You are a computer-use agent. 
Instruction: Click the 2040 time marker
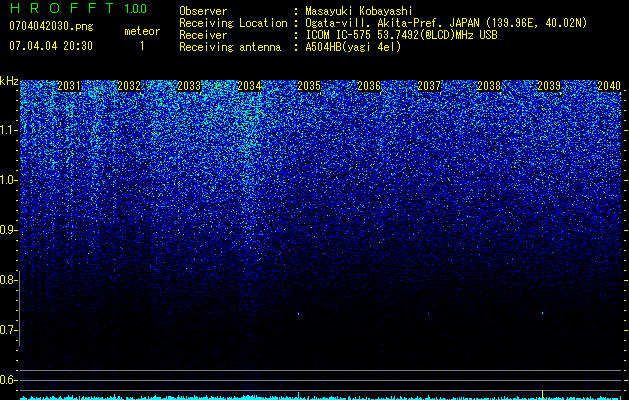(x=609, y=86)
